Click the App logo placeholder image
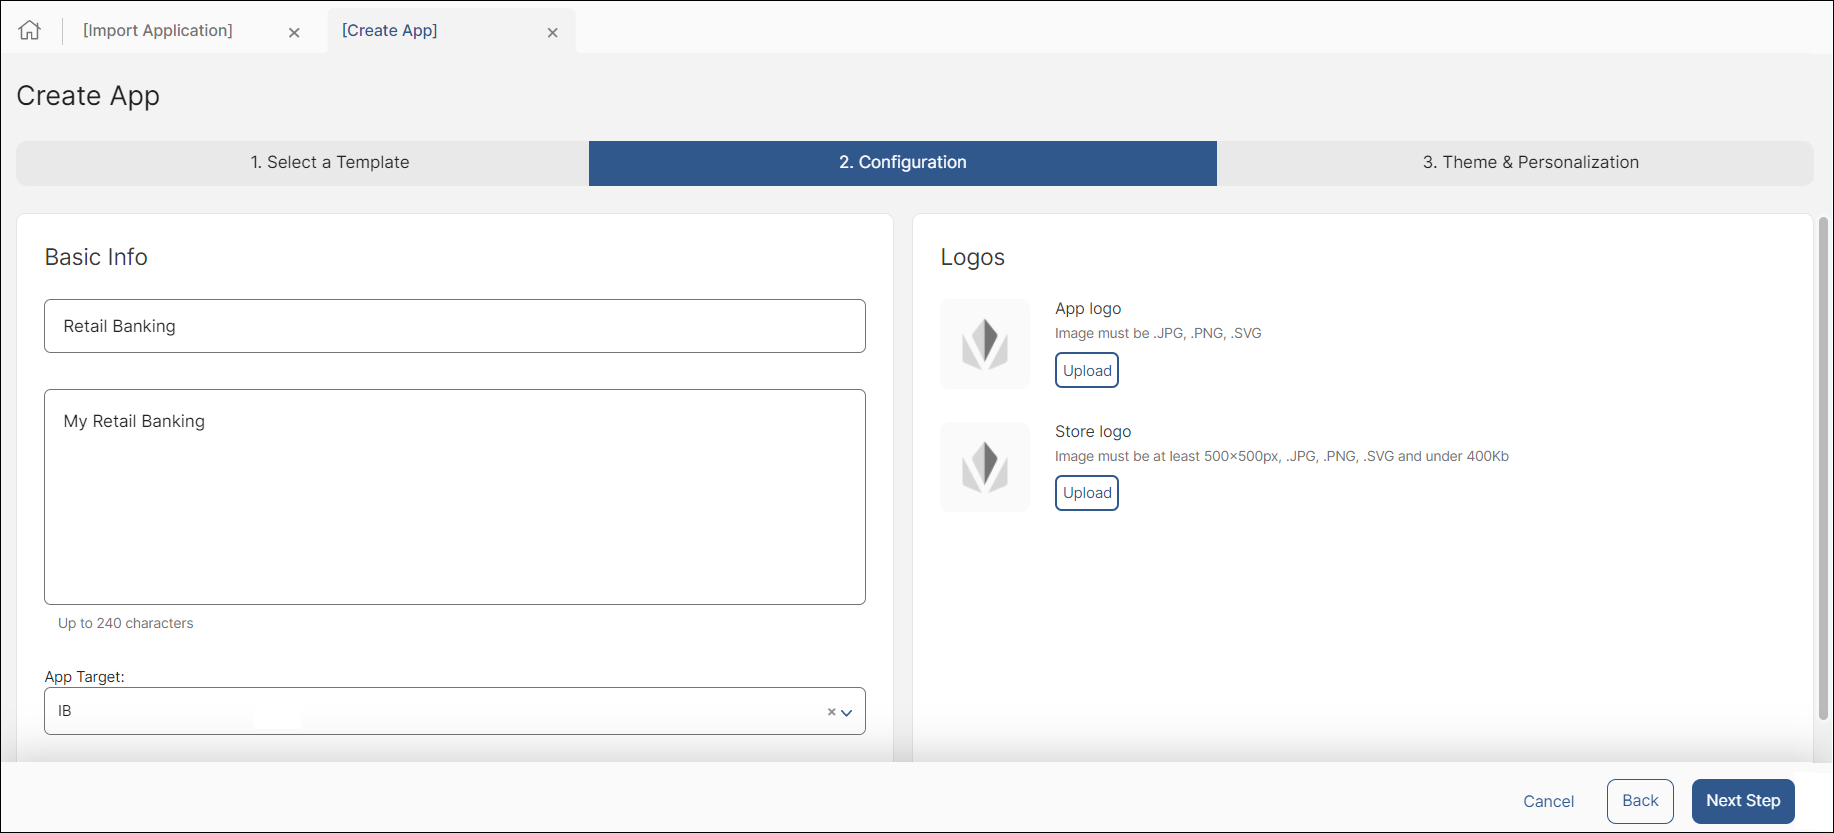This screenshot has width=1834, height=833. click(984, 343)
